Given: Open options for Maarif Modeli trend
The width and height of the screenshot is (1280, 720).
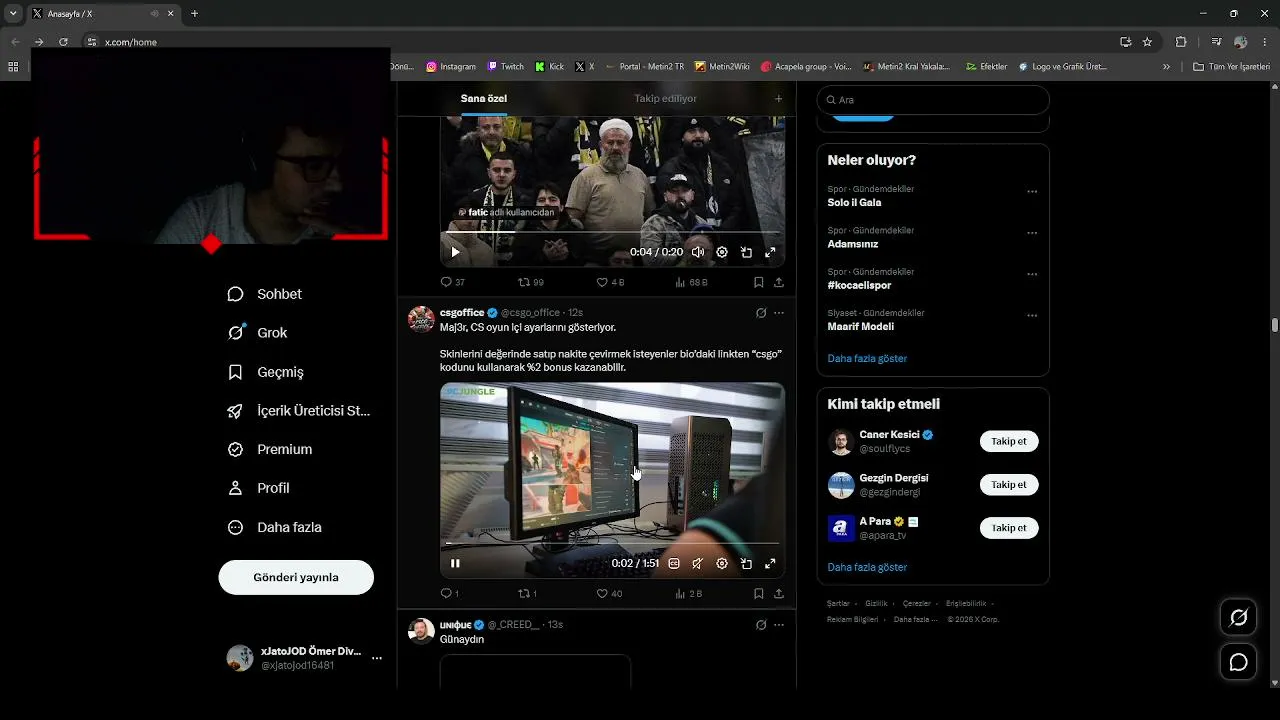Looking at the screenshot, I should pos(1032,316).
